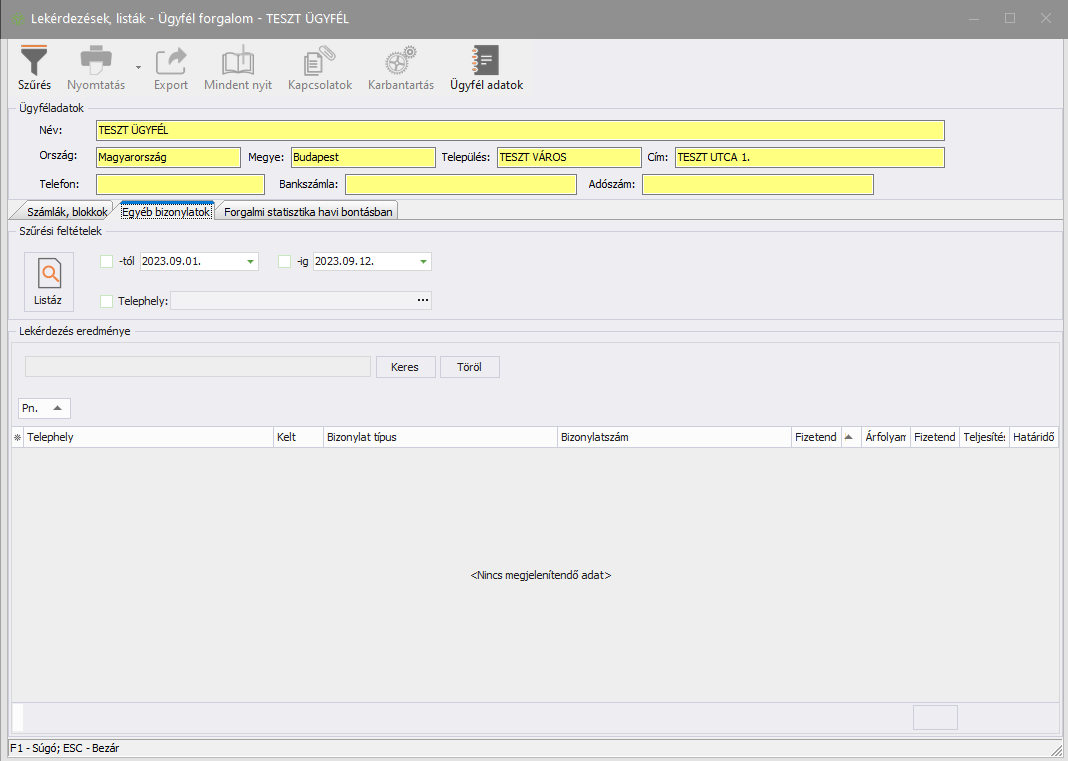
Task: Click the Export toolbar icon
Action: [x=171, y=62]
